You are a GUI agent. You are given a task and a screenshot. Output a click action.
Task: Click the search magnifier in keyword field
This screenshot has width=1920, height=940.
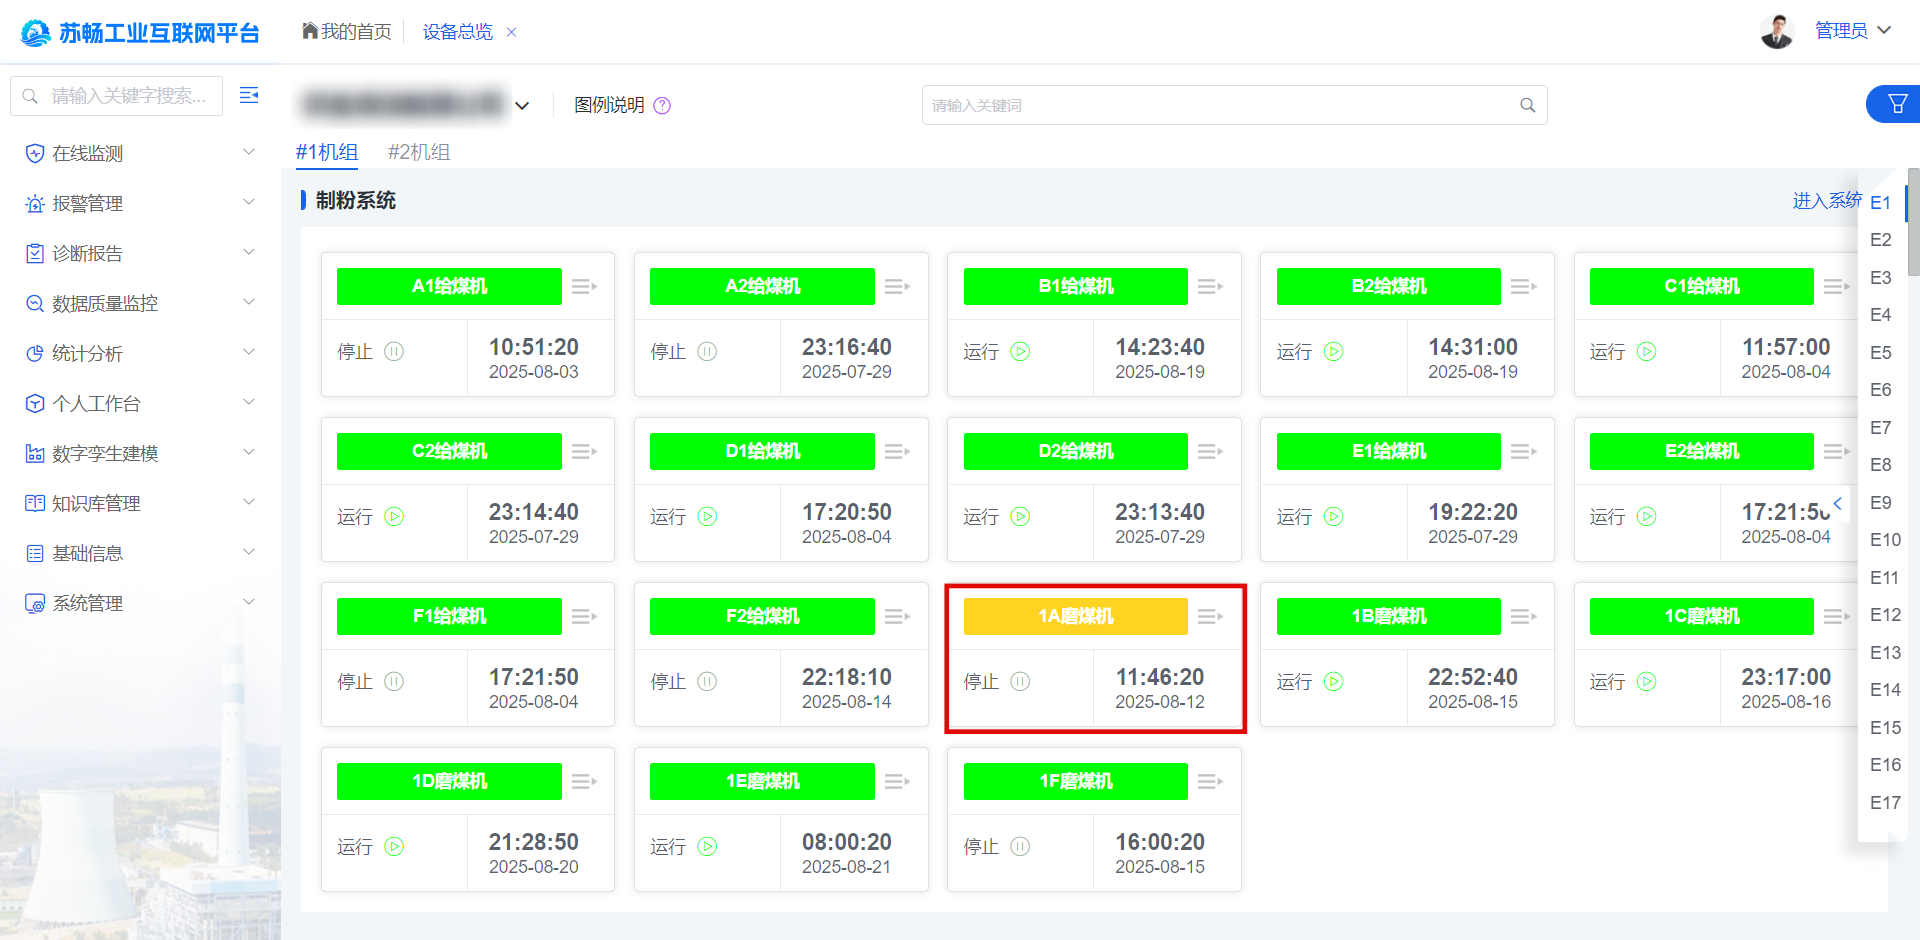tap(1527, 105)
